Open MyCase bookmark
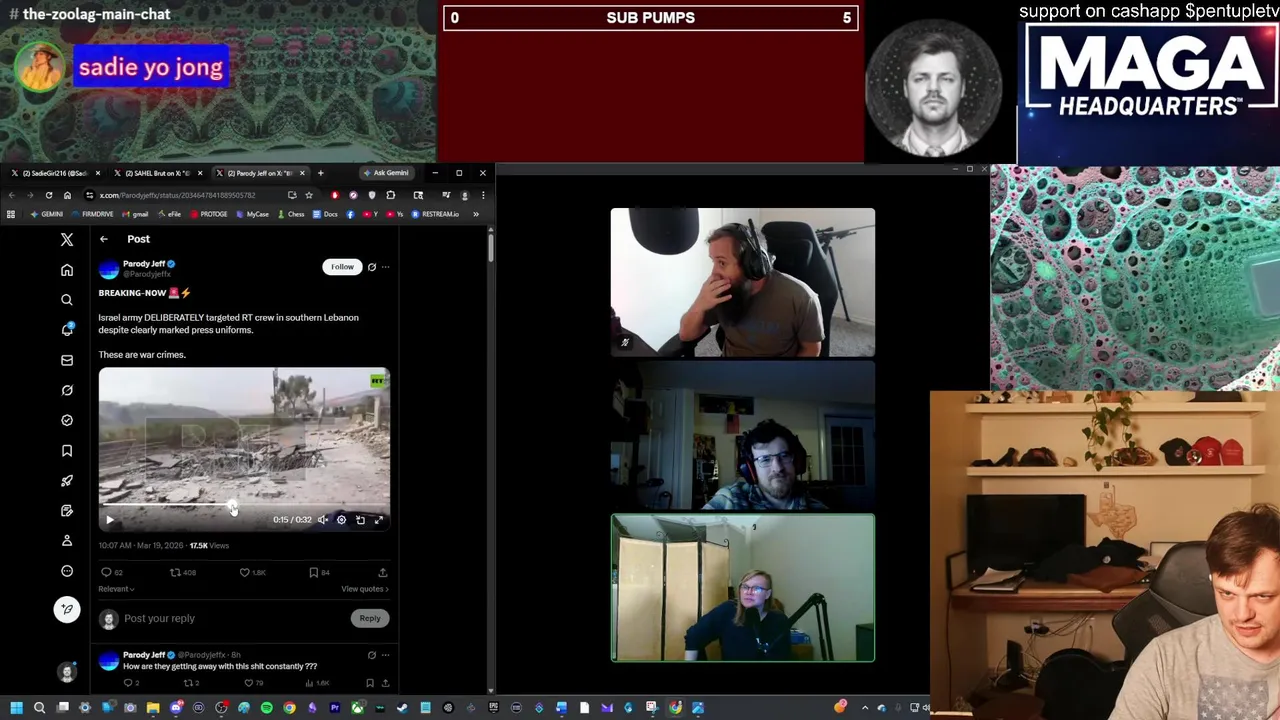Viewport: 1280px width, 720px height. point(254,214)
